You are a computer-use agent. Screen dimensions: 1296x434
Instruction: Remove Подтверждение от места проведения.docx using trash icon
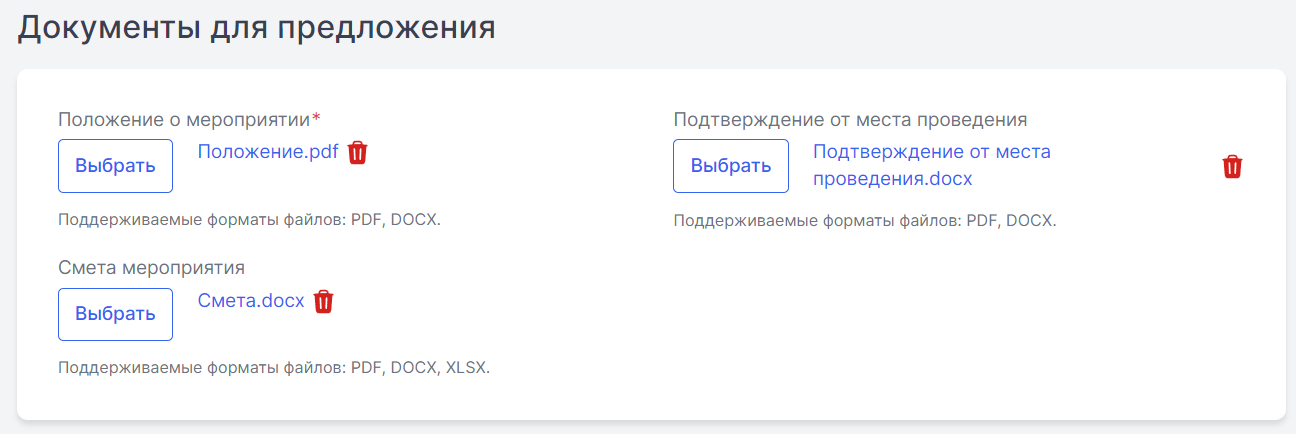tap(1232, 167)
